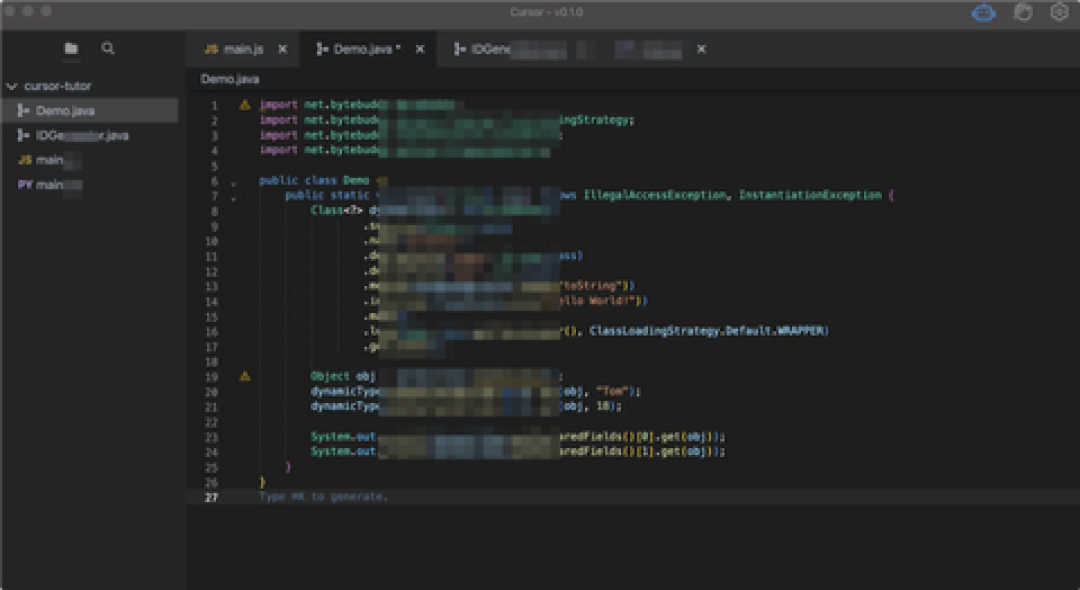
Task: Place cursor on line 27 generate hint
Action: [x=324, y=496]
